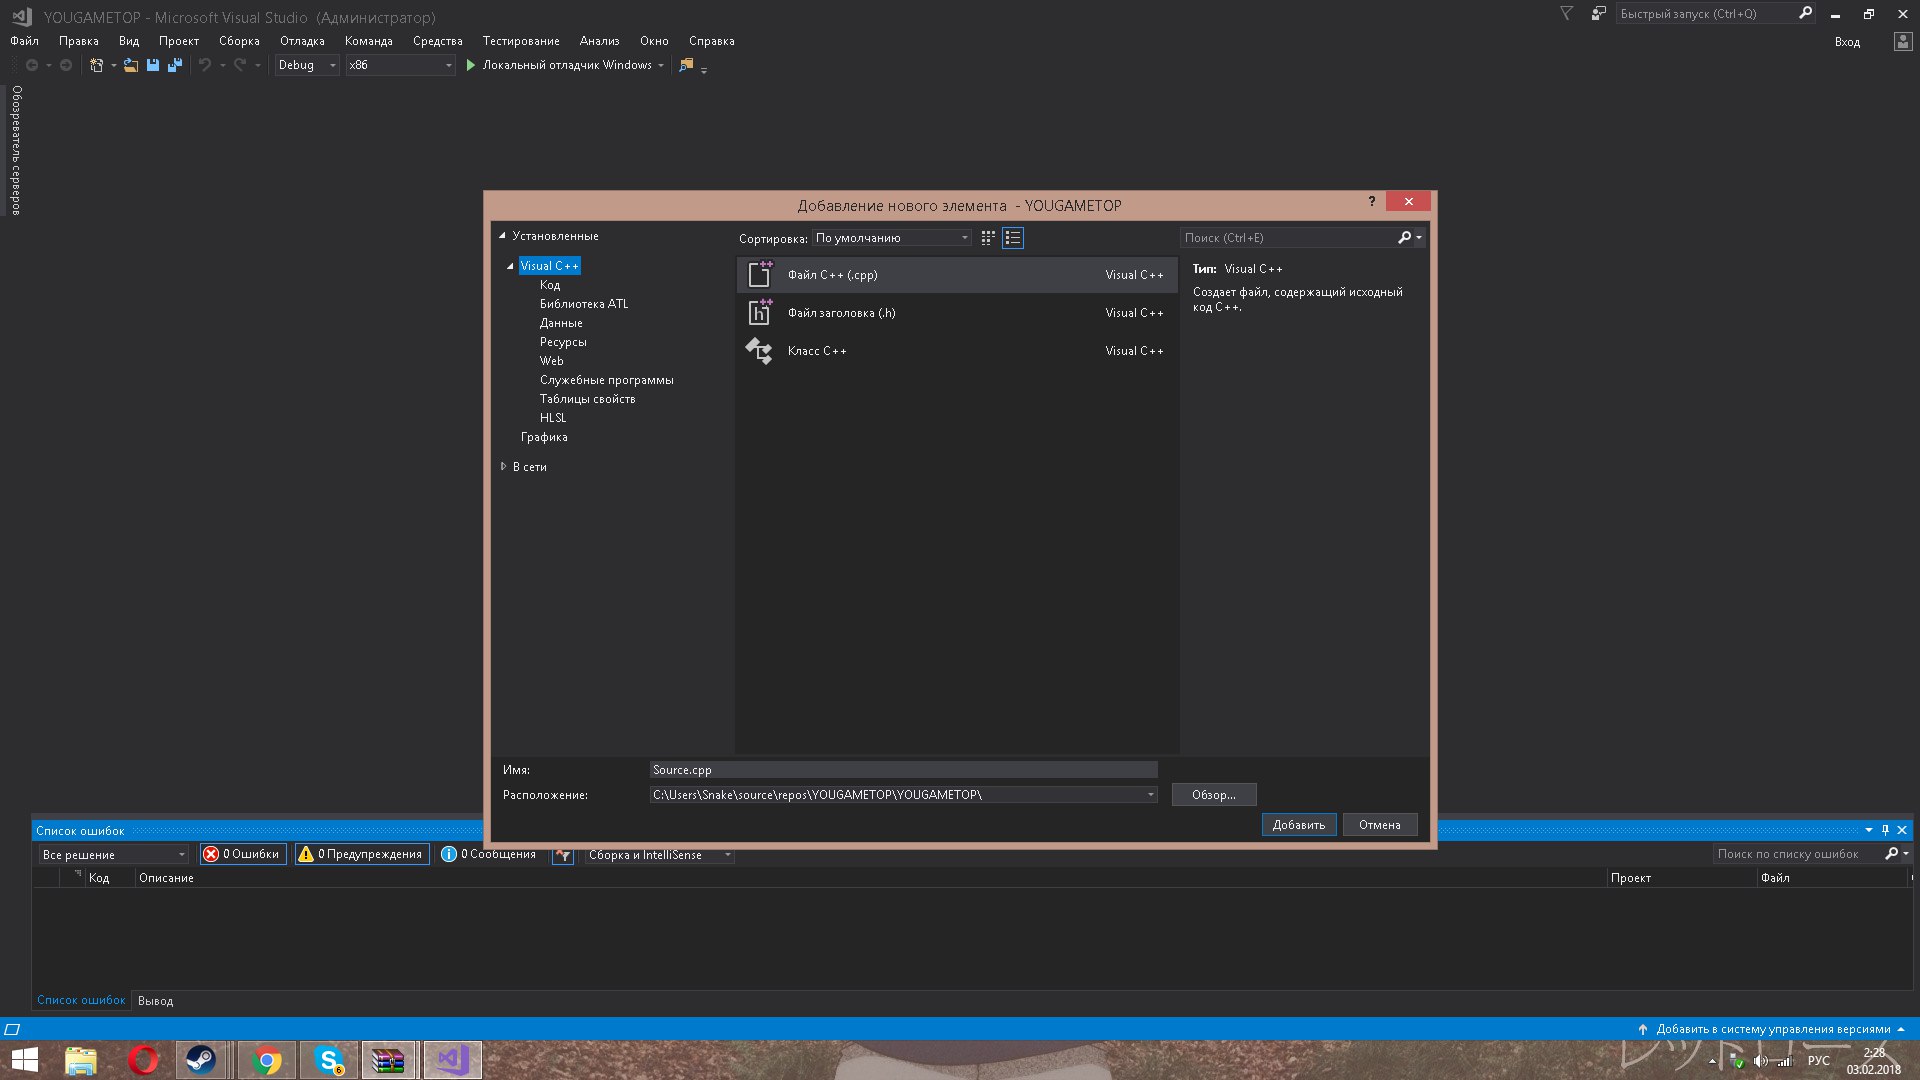Open the Обозреватель серверов side tab
The image size is (1920, 1080).
pos(16,150)
